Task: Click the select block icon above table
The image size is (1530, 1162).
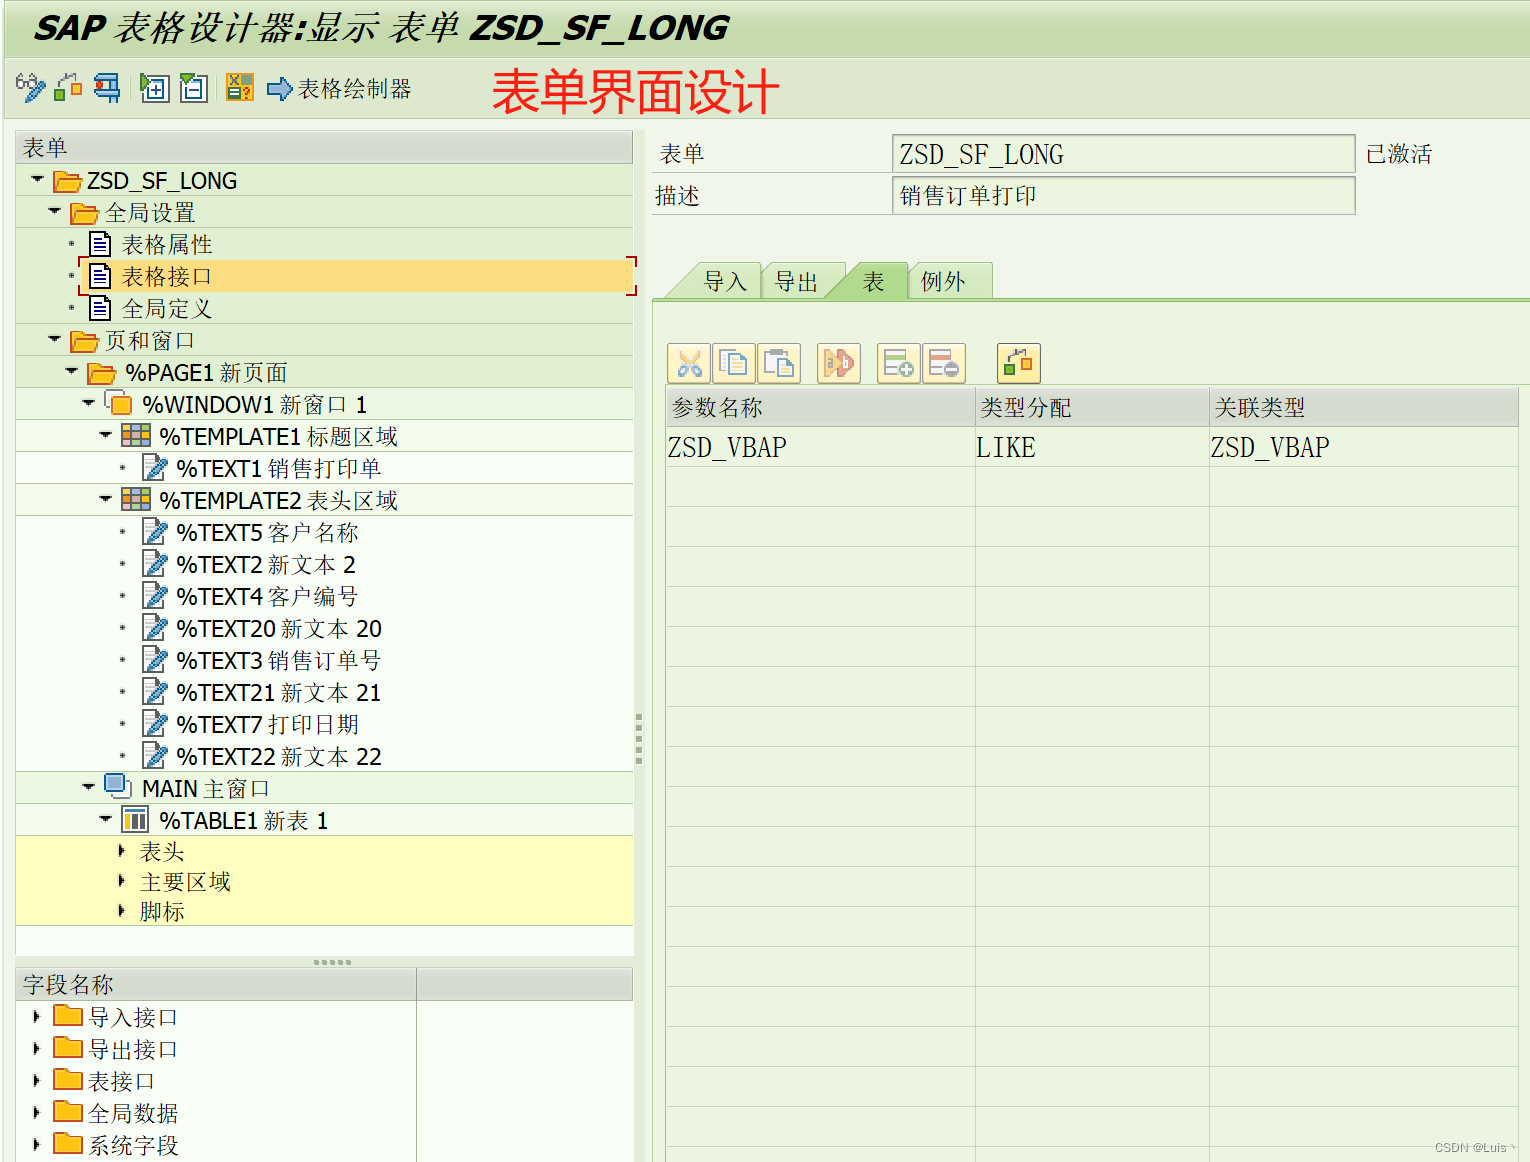Action: coord(839,363)
